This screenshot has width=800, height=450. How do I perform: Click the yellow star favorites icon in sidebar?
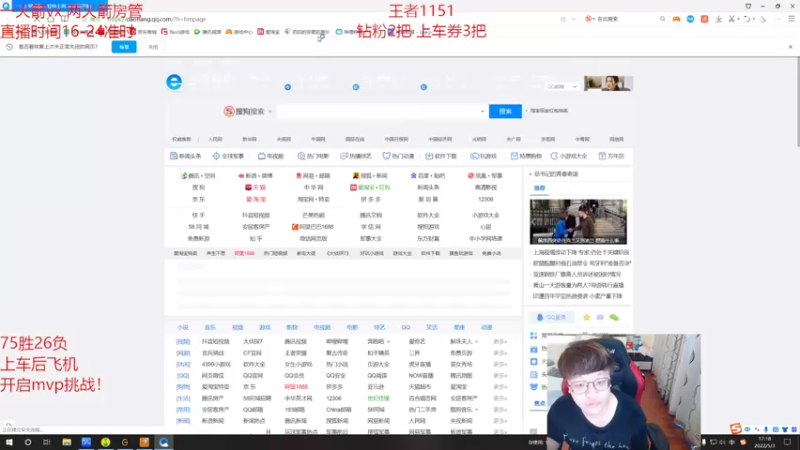click(586, 317)
